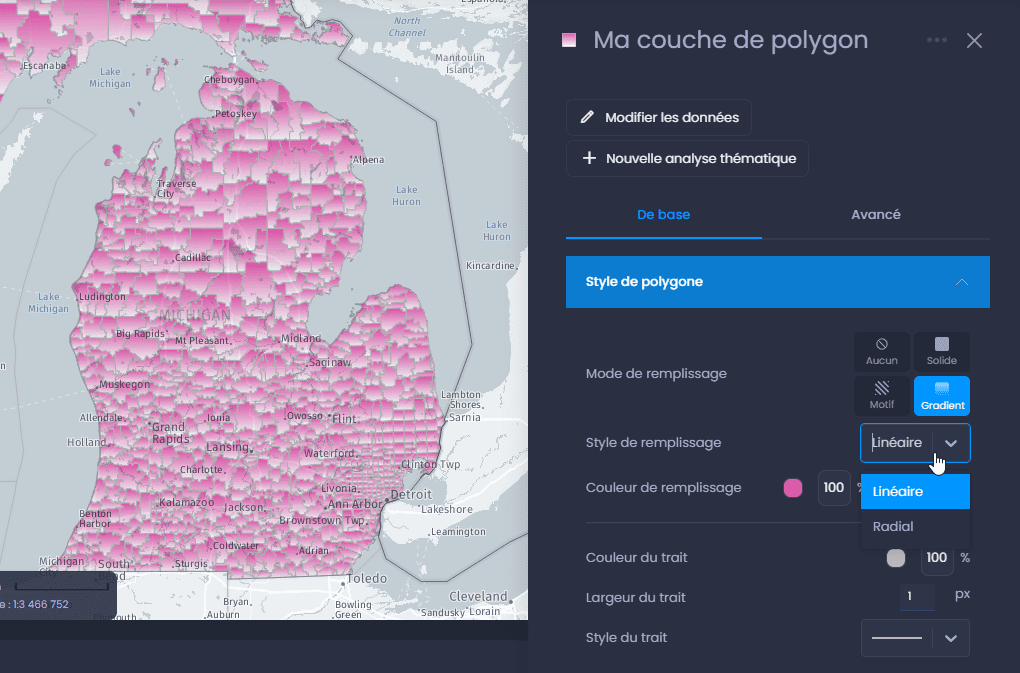The image size is (1020, 673).
Task: Click the Largeur du trait width field
Action: (x=917, y=596)
